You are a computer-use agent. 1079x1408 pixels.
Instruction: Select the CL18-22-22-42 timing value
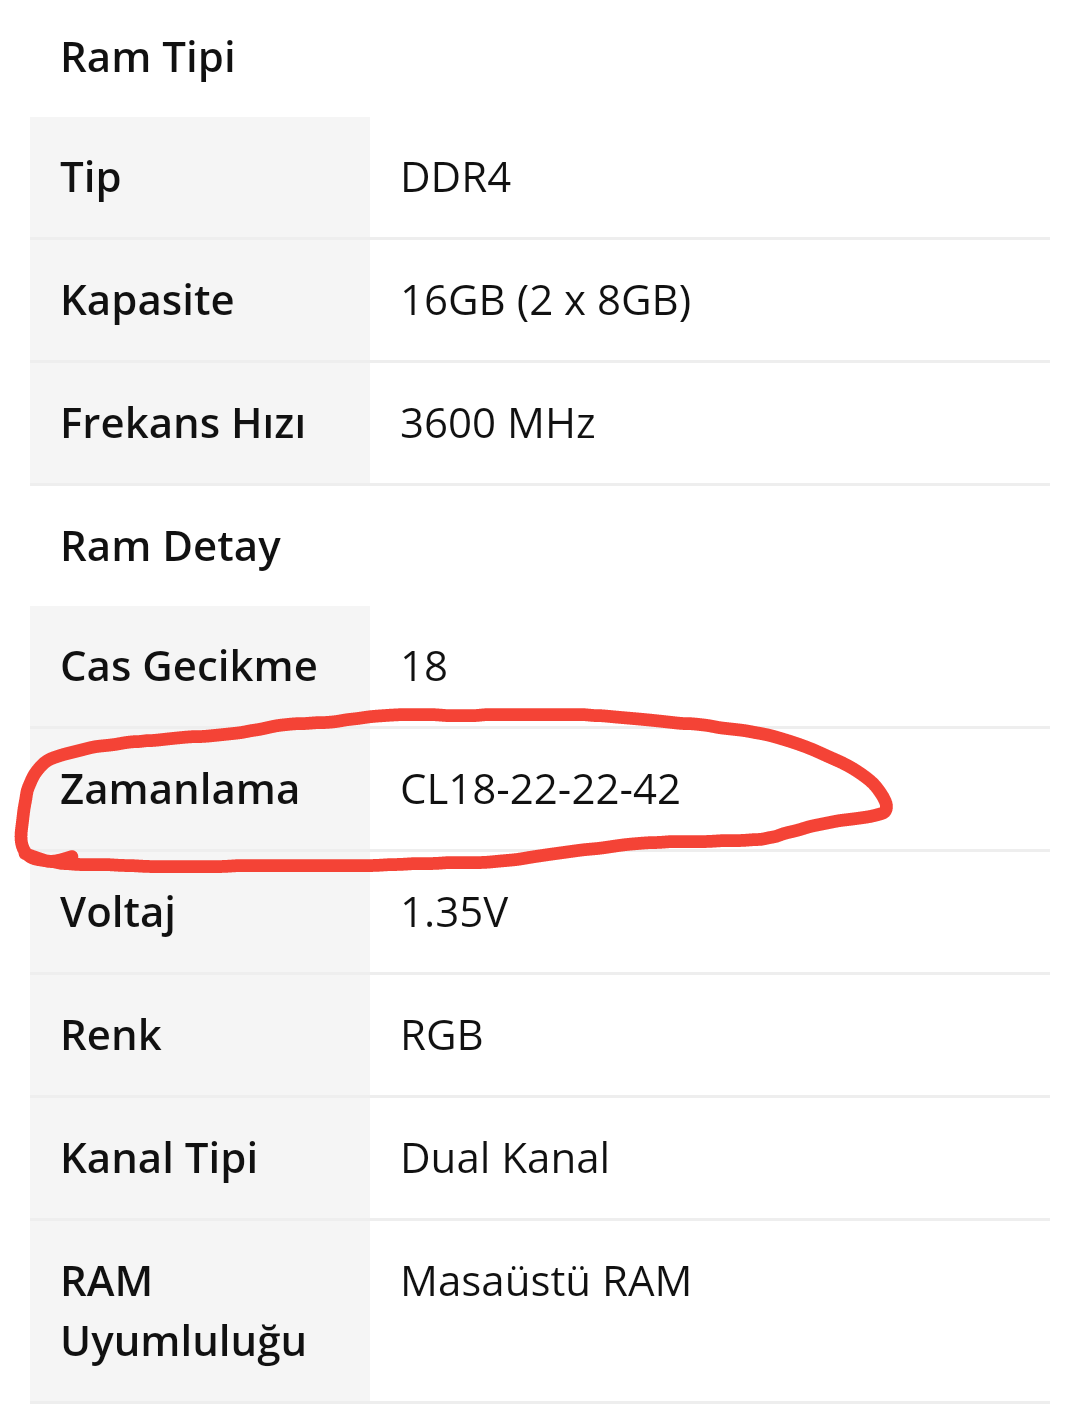pyautogui.click(x=540, y=790)
